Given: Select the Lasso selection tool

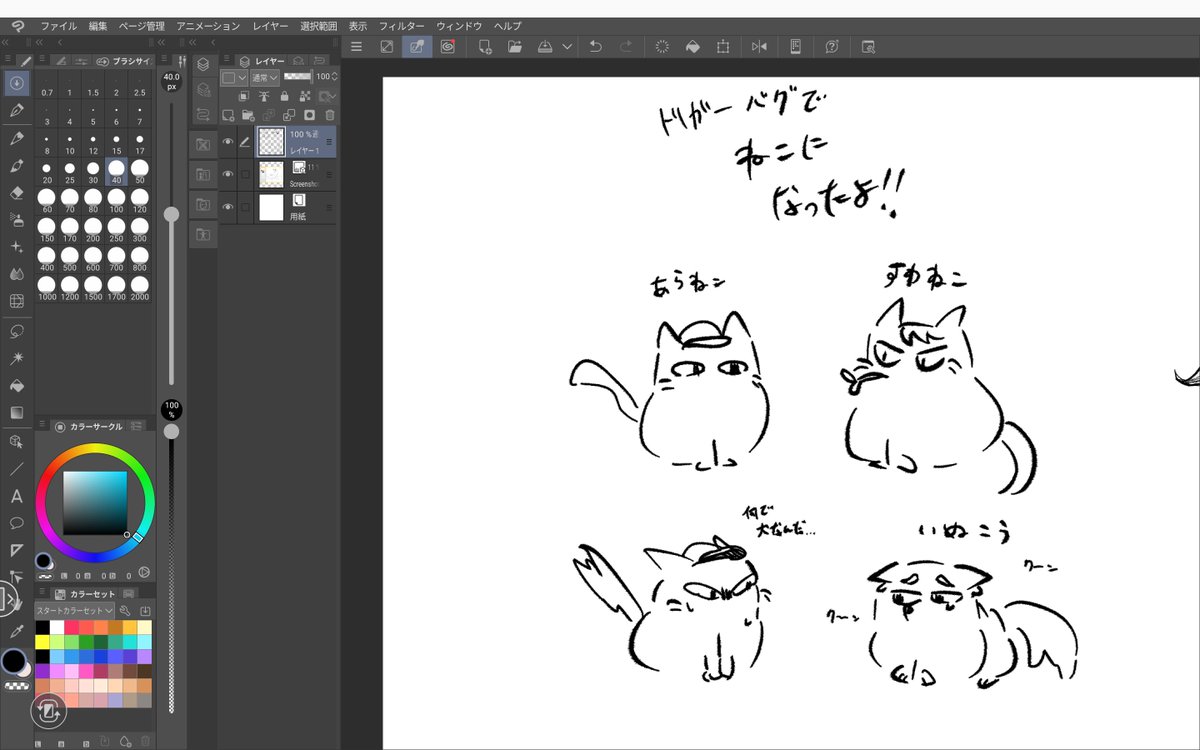Looking at the screenshot, I should (x=17, y=330).
